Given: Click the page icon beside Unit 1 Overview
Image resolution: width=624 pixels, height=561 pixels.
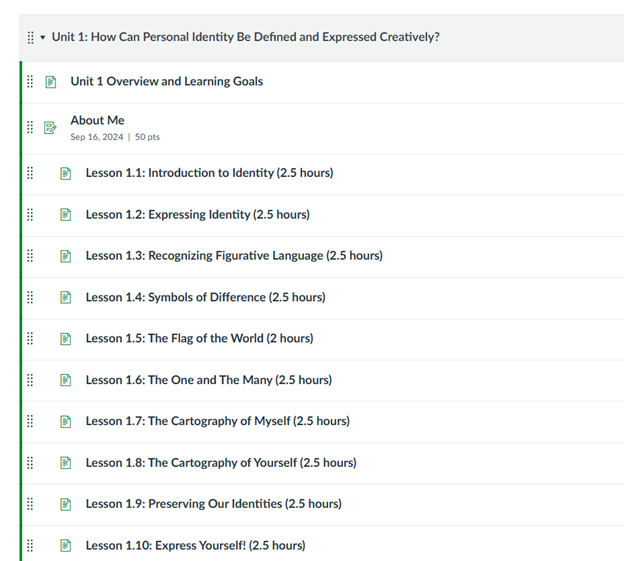Looking at the screenshot, I should coord(51,82).
